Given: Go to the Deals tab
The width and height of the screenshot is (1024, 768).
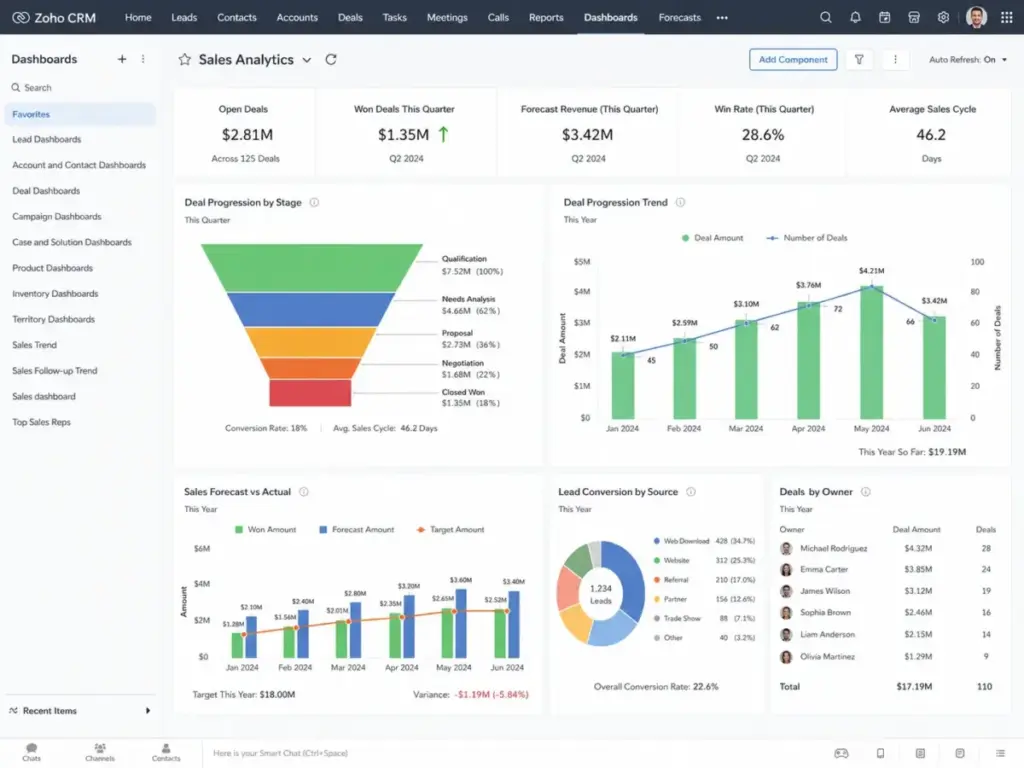Looking at the screenshot, I should [350, 18].
